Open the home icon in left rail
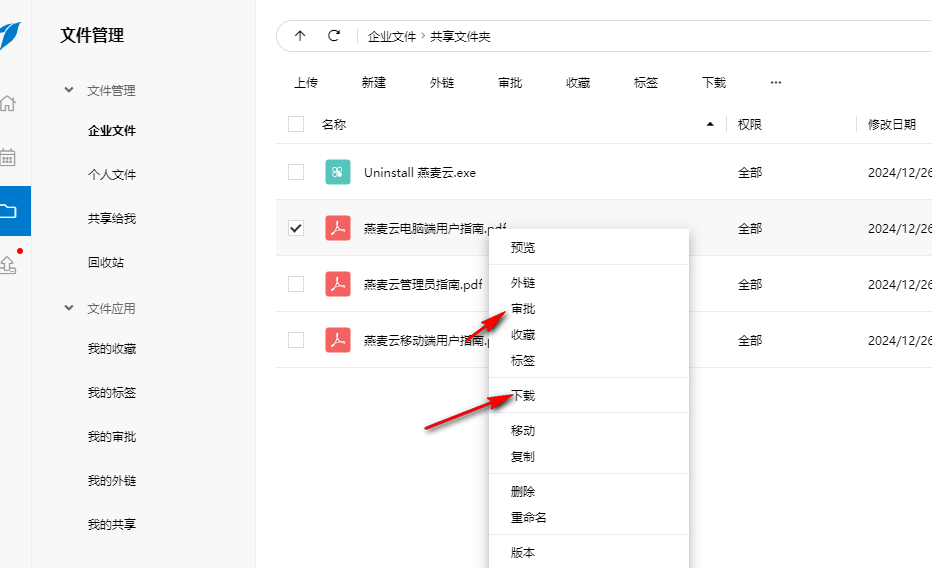Viewport: 932px width, 568px height. [8, 103]
